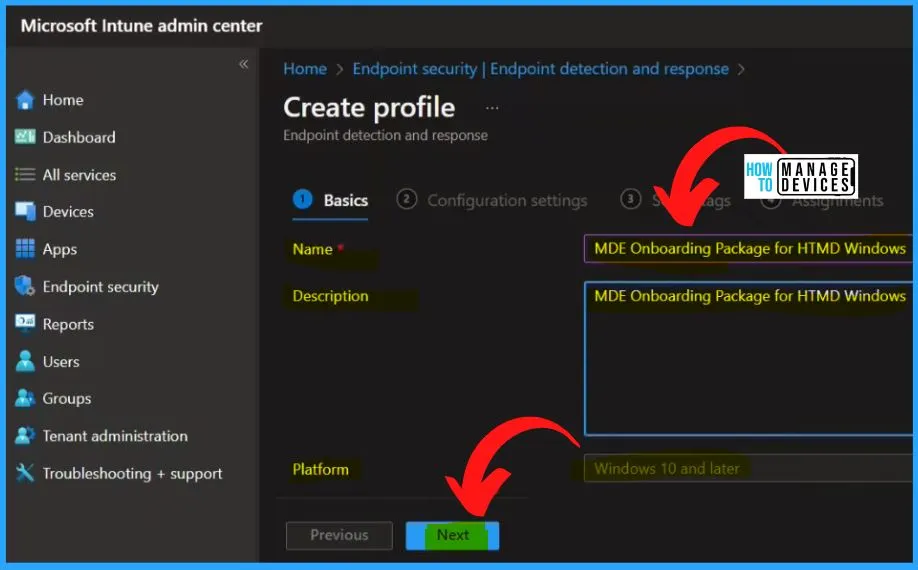Viewport: 918px width, 570px height.
Task: Click the Users person icon
Action: tap(25, 361)
